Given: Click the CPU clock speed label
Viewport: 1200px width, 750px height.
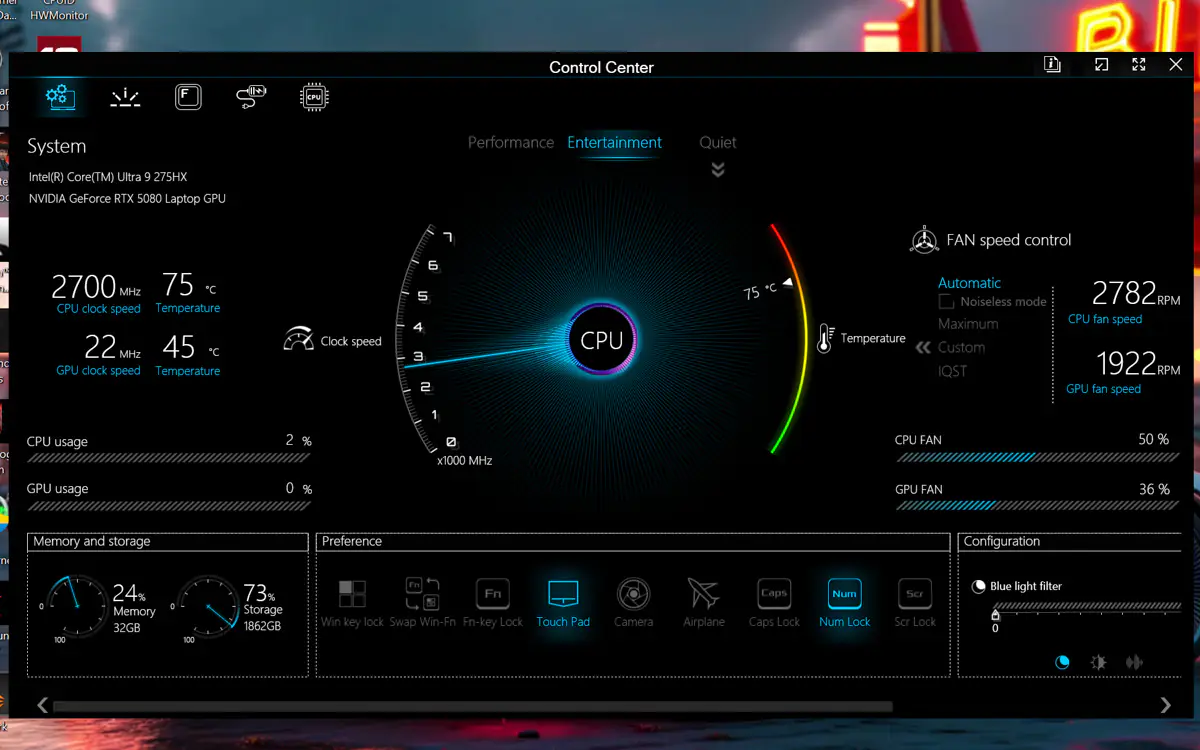Looking at the screenshot, I should click(99, 309).
